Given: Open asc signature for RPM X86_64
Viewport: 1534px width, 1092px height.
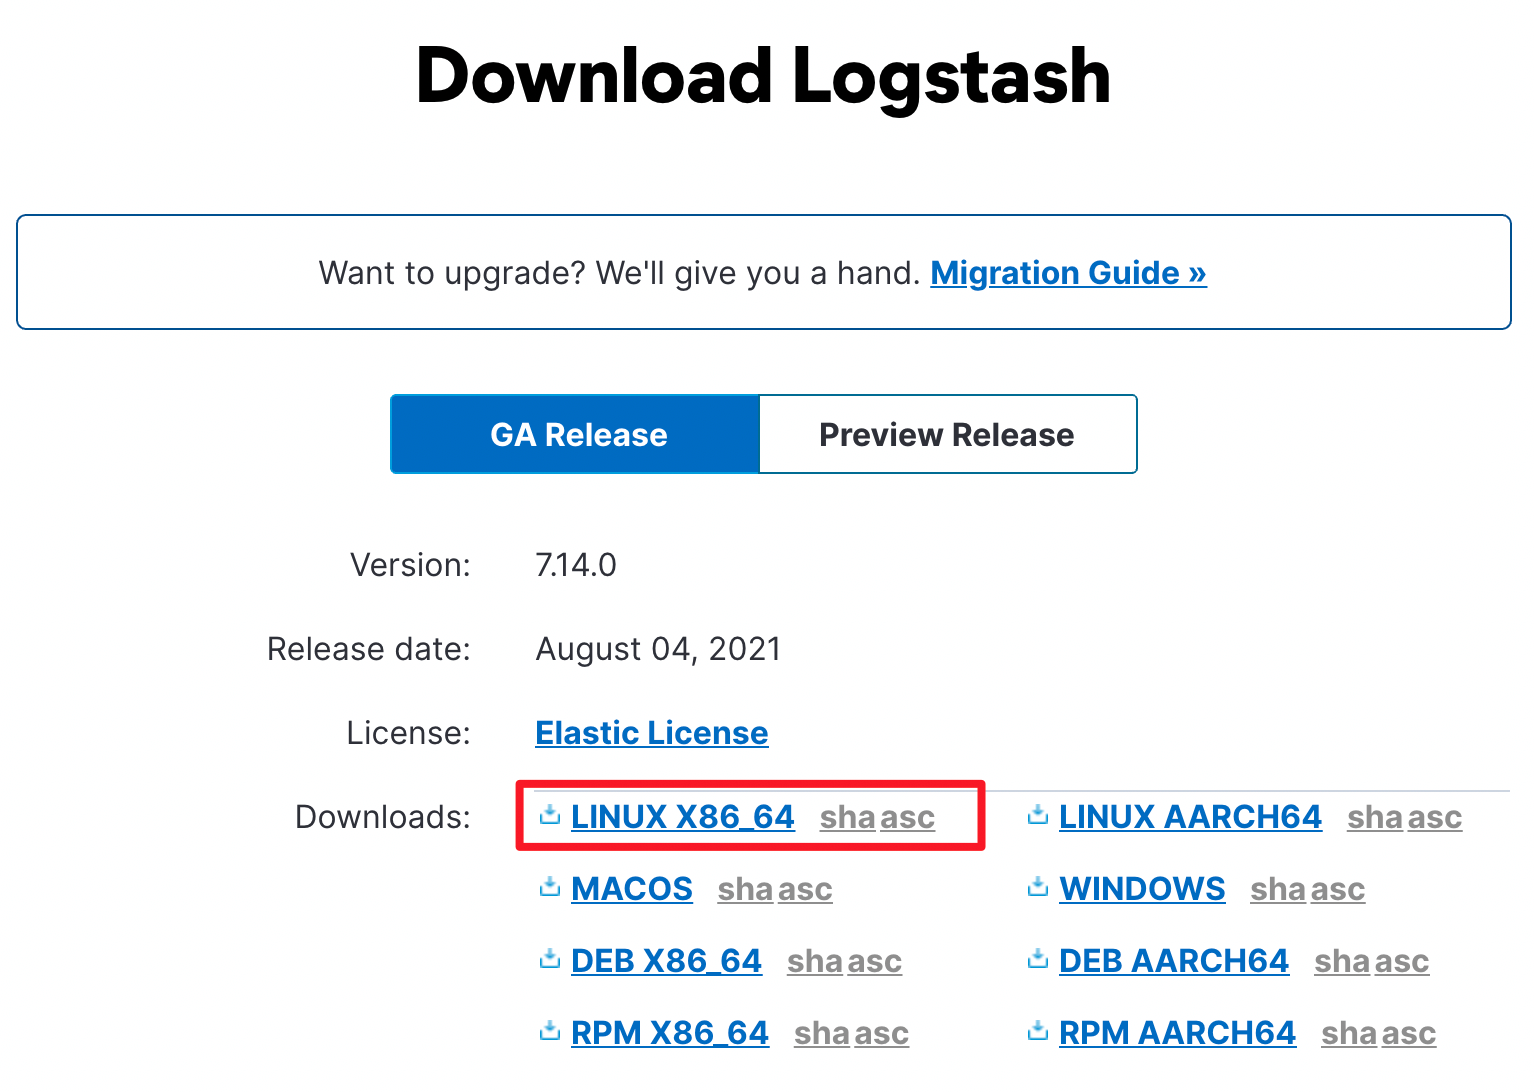Looking at the screenshot, I should click(x=882, y=1034).
